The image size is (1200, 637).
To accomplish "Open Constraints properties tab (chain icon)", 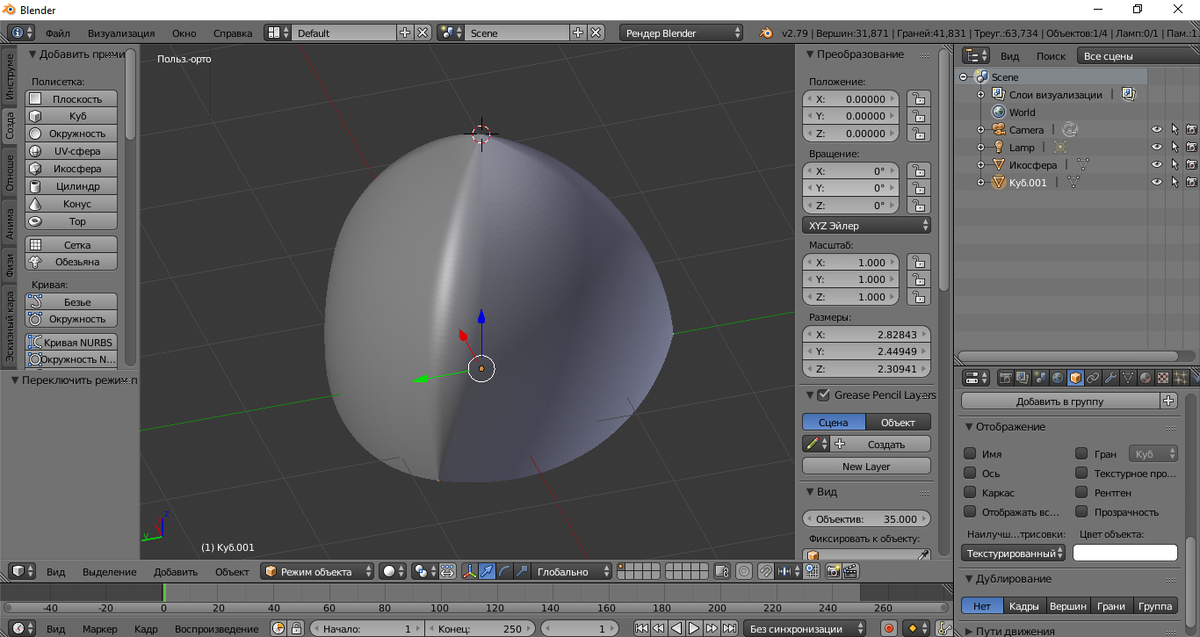I will (1093, 378).
